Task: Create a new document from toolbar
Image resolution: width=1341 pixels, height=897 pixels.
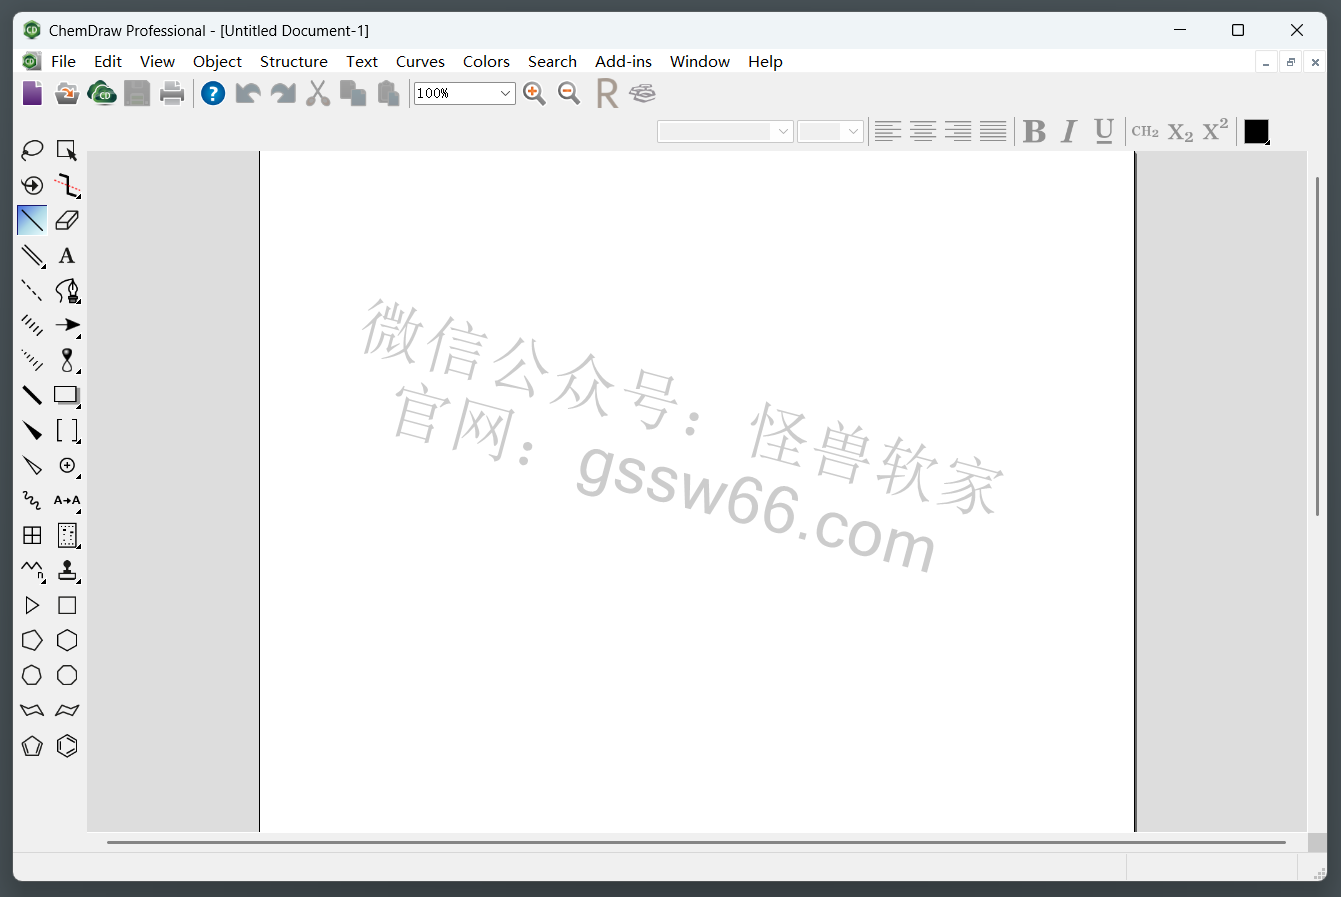Action: 32,93
